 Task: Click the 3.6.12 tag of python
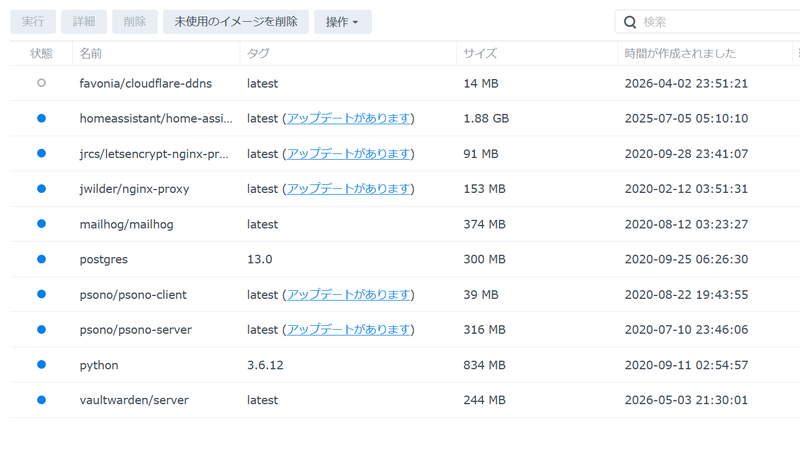(265, 365)
